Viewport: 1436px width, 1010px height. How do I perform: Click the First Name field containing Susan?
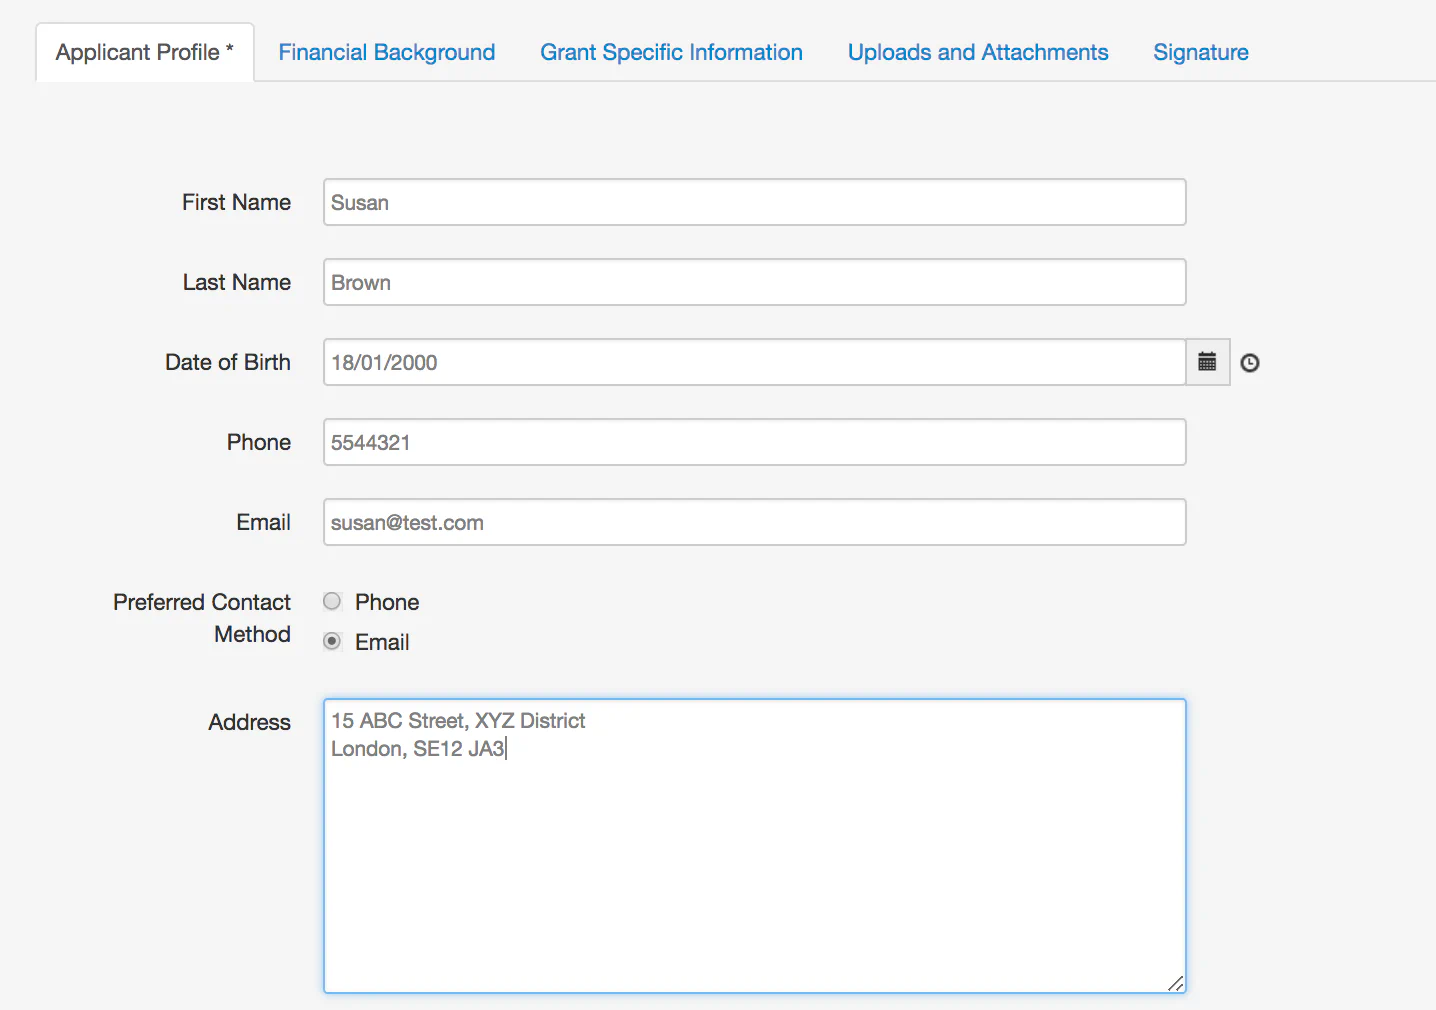pyautogui.click(x=754, y=202)
